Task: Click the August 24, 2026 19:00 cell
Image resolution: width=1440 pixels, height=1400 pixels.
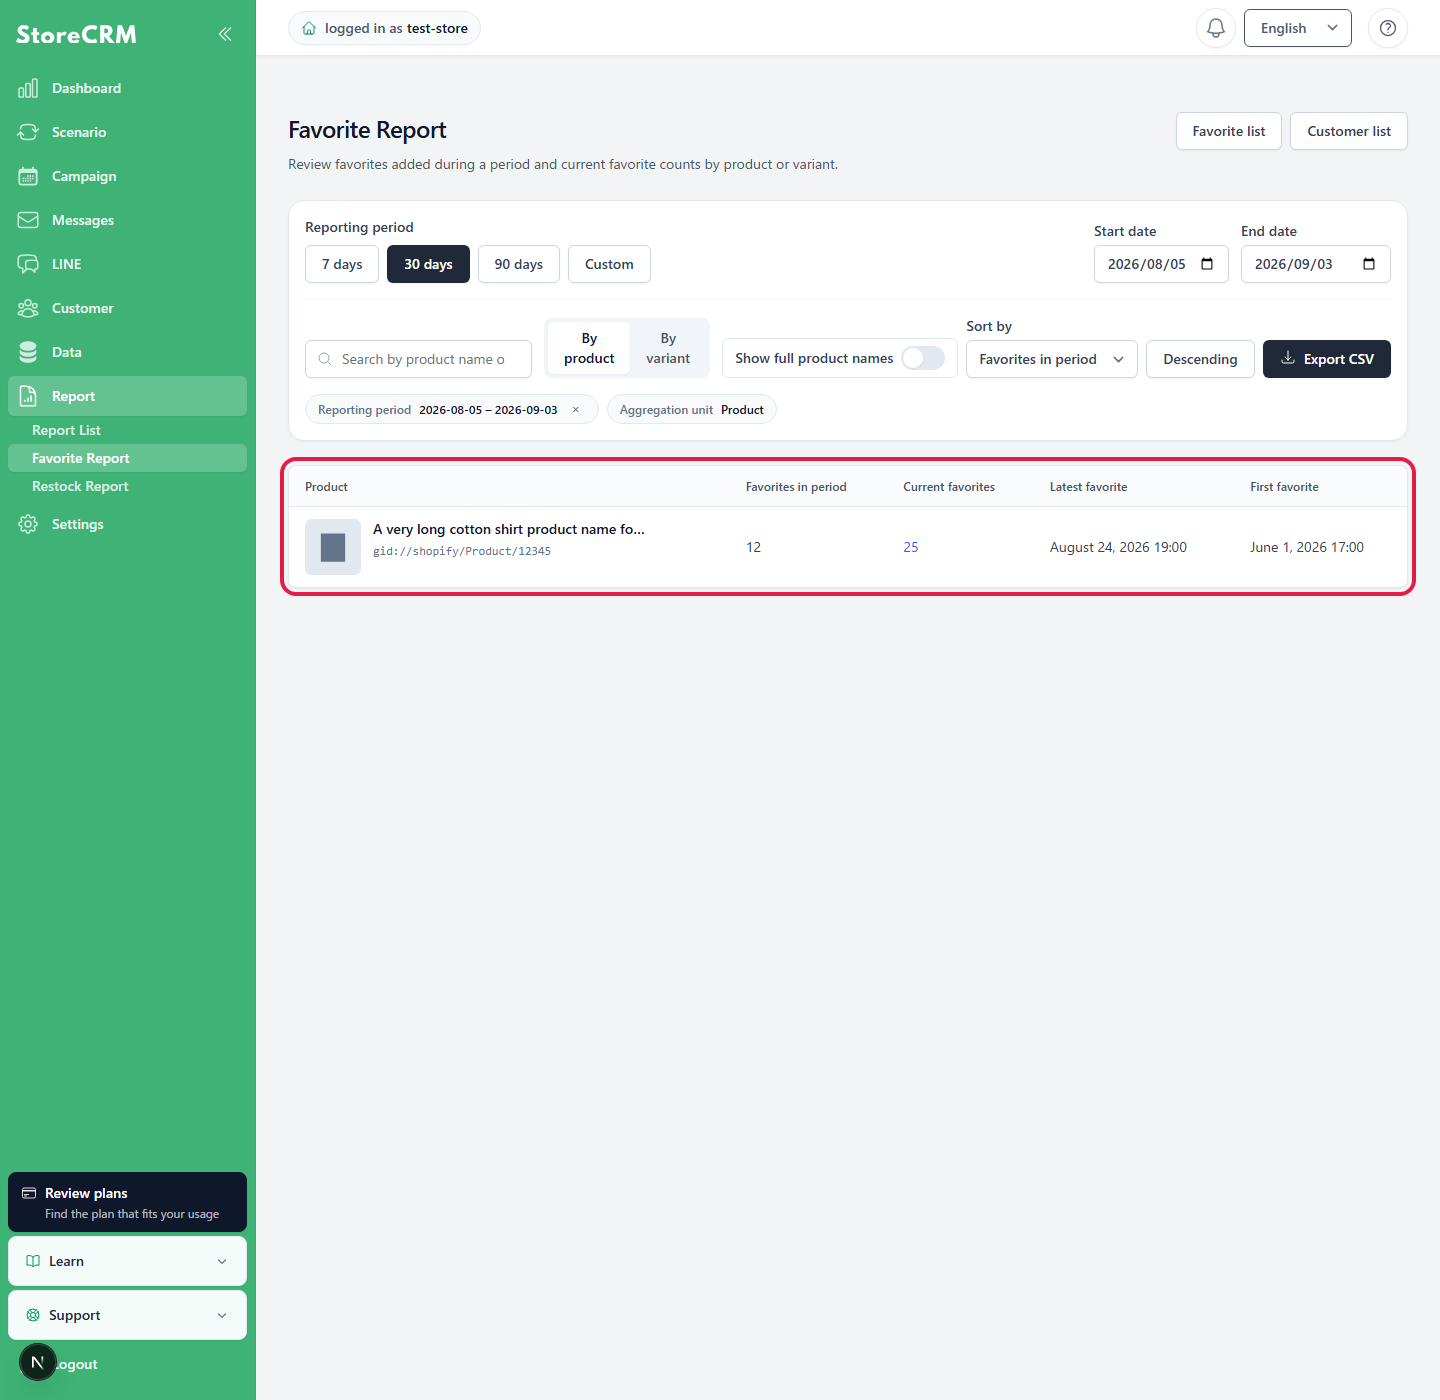Action: [x=1118, y=547]
